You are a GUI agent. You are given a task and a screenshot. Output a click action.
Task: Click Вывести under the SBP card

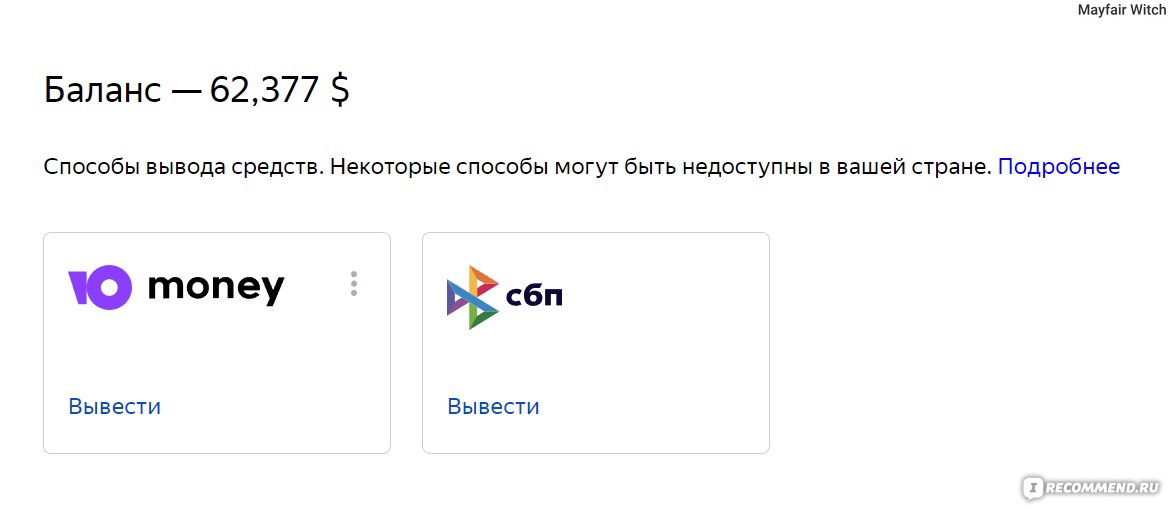pos(493,407)
